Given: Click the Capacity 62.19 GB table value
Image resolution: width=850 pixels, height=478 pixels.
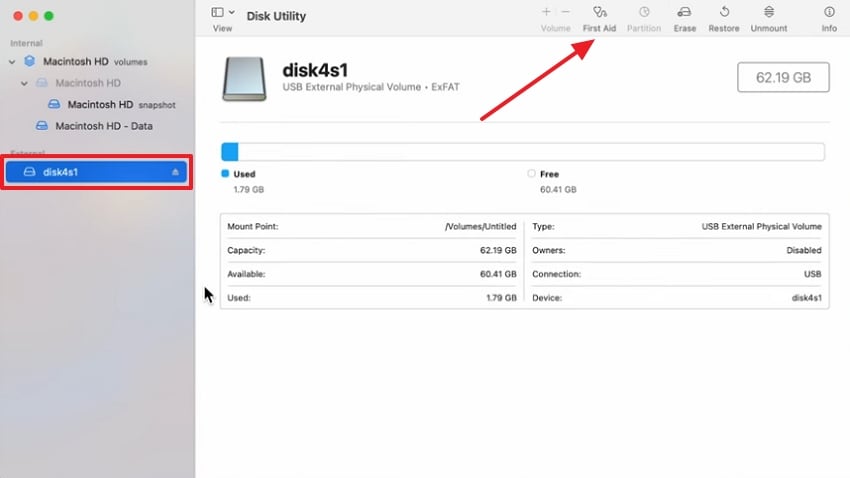Looking at the screenshot, I should 498,250.
